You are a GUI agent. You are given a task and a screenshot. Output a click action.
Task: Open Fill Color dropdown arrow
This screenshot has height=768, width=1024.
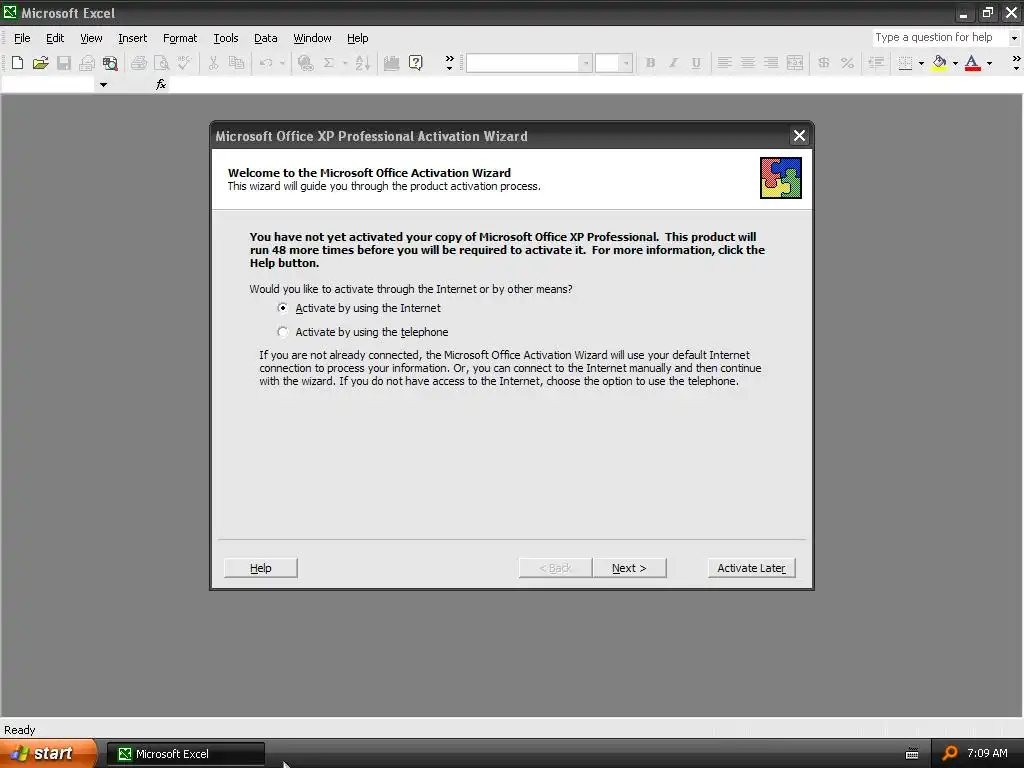[x=955, y=63]
